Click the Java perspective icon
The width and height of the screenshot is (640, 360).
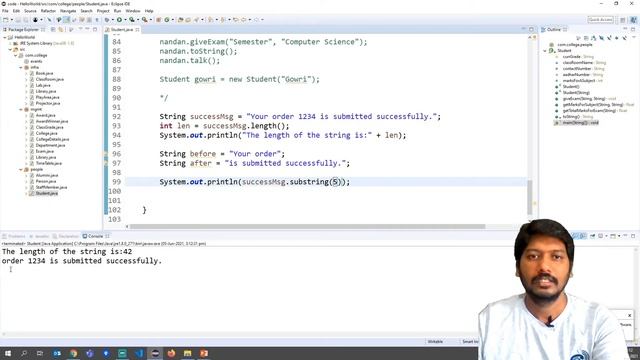click(x=633, y=20)
